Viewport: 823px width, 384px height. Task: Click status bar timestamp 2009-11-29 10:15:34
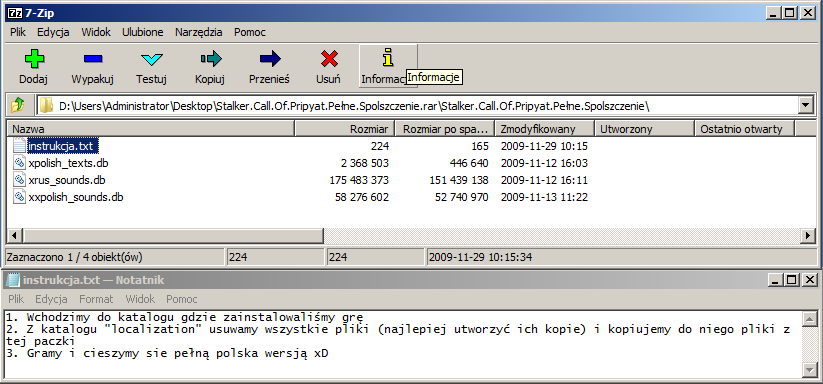pos(481,258)
